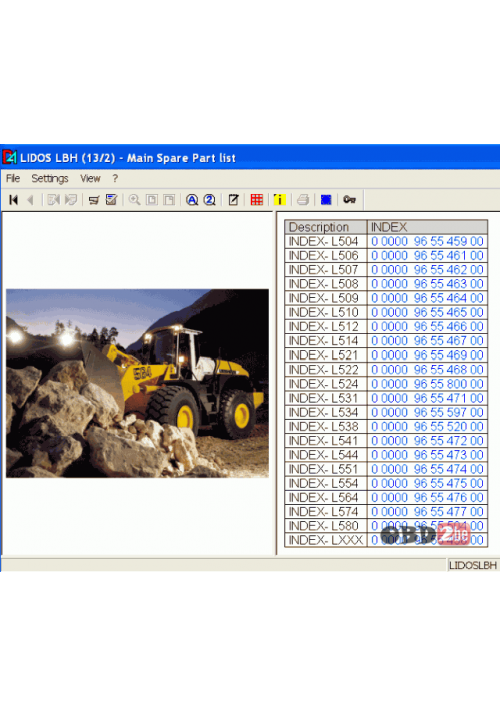Open link 0 0000 96 55 461 00
Viewport: 500px width, 717px height.
(427, 256)
